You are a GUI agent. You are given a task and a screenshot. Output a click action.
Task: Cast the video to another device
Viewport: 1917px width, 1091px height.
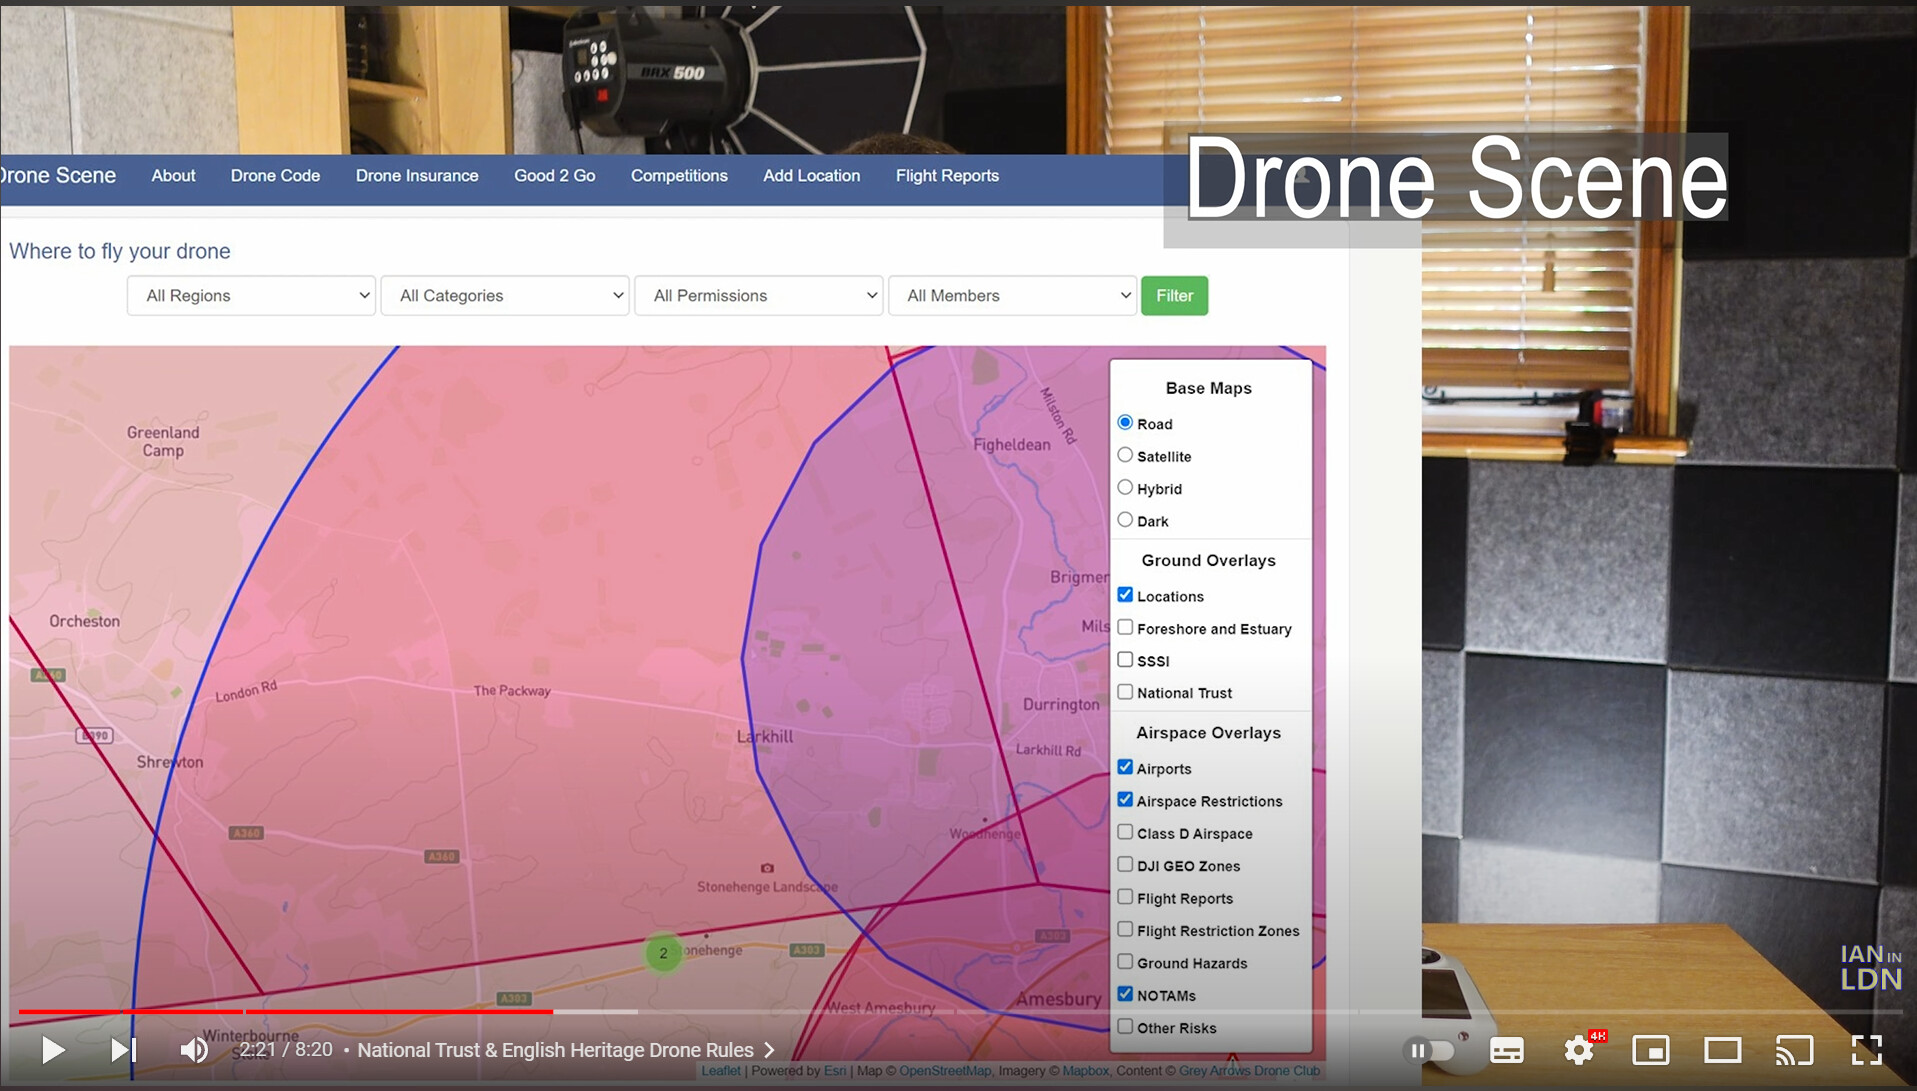[x=1794, y=1050]
